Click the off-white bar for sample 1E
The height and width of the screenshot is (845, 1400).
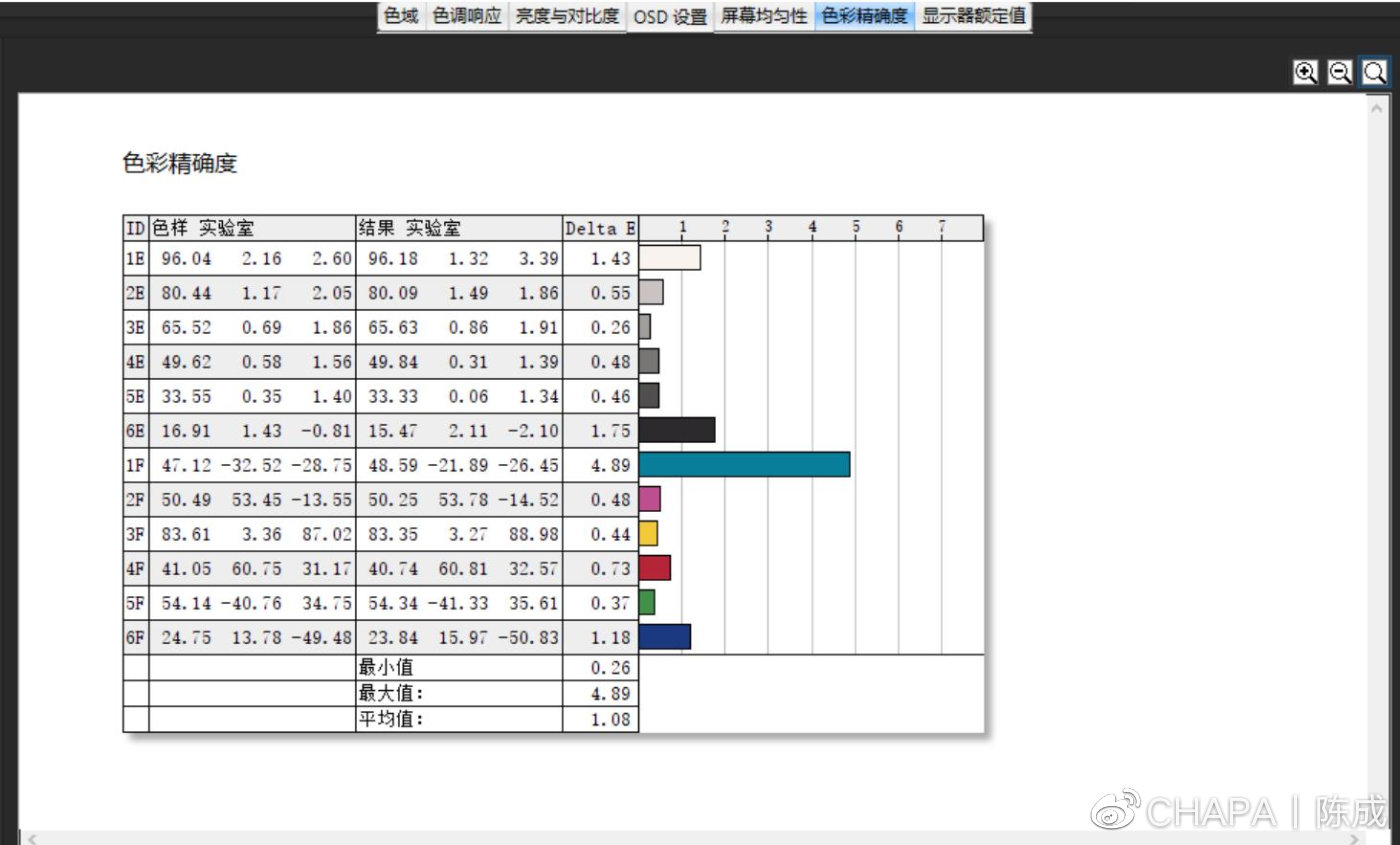pos(670,258)
